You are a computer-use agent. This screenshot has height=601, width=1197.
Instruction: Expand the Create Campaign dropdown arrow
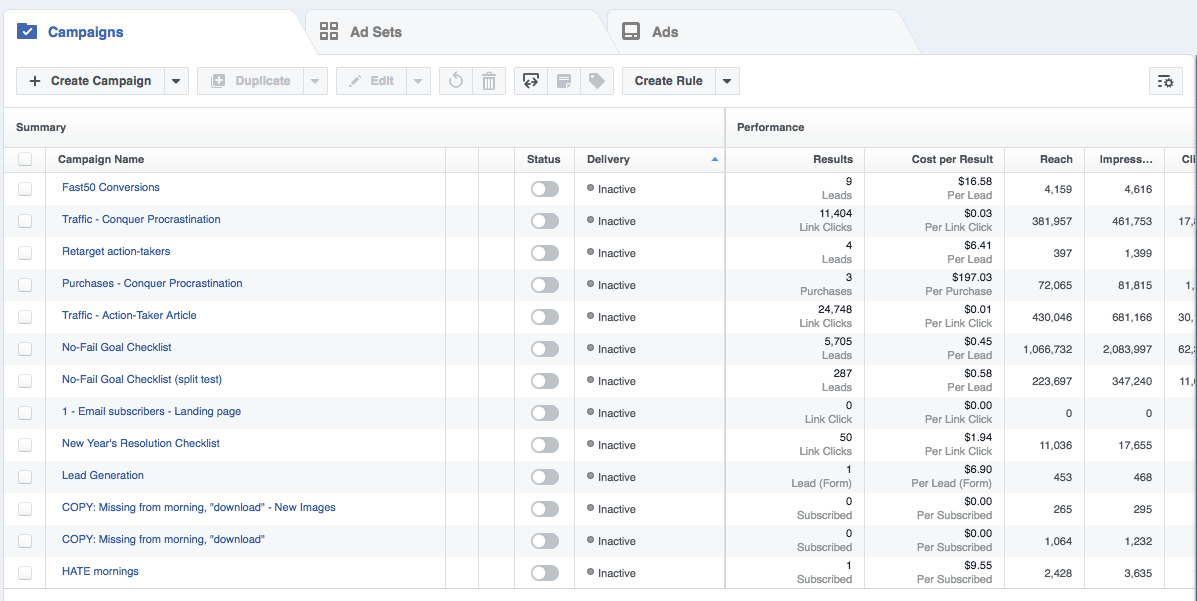tap(176, 81)
